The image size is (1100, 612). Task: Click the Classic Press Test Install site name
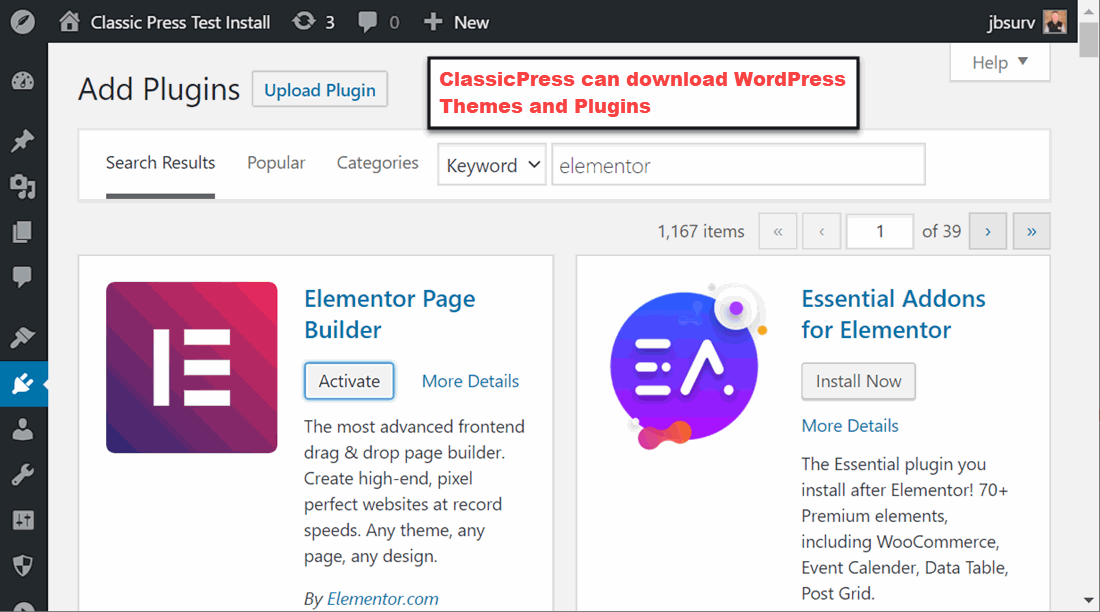tap(180, 22)
